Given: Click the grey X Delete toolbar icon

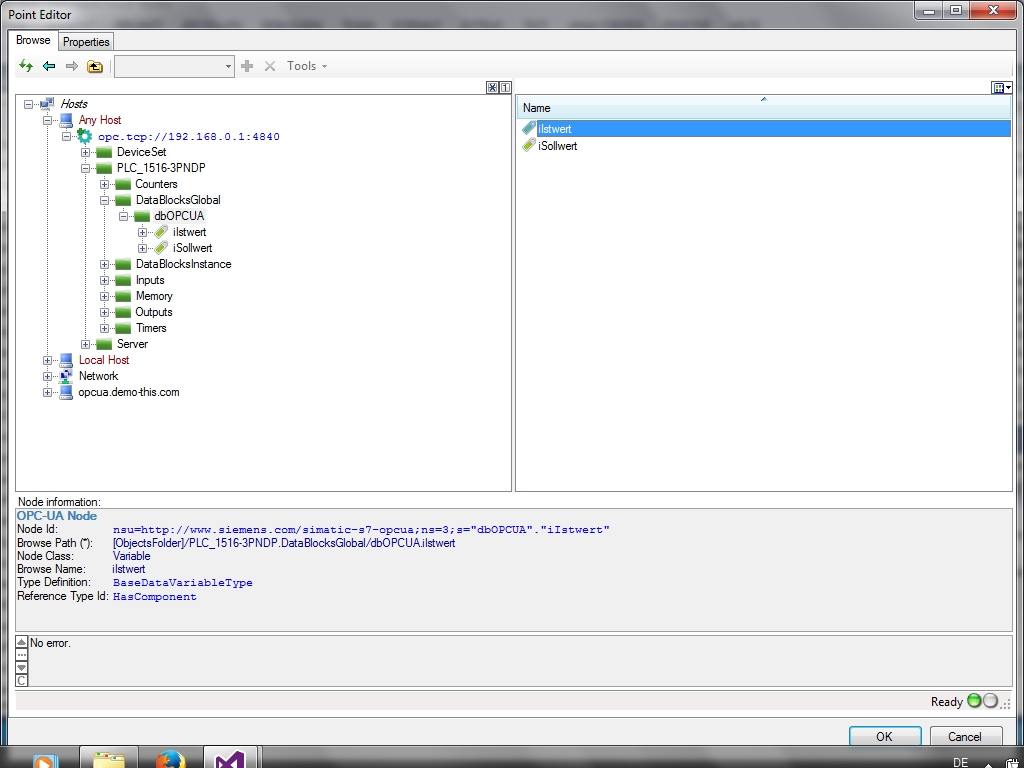Looking at the screenshot, I should [x=270, y=66].
